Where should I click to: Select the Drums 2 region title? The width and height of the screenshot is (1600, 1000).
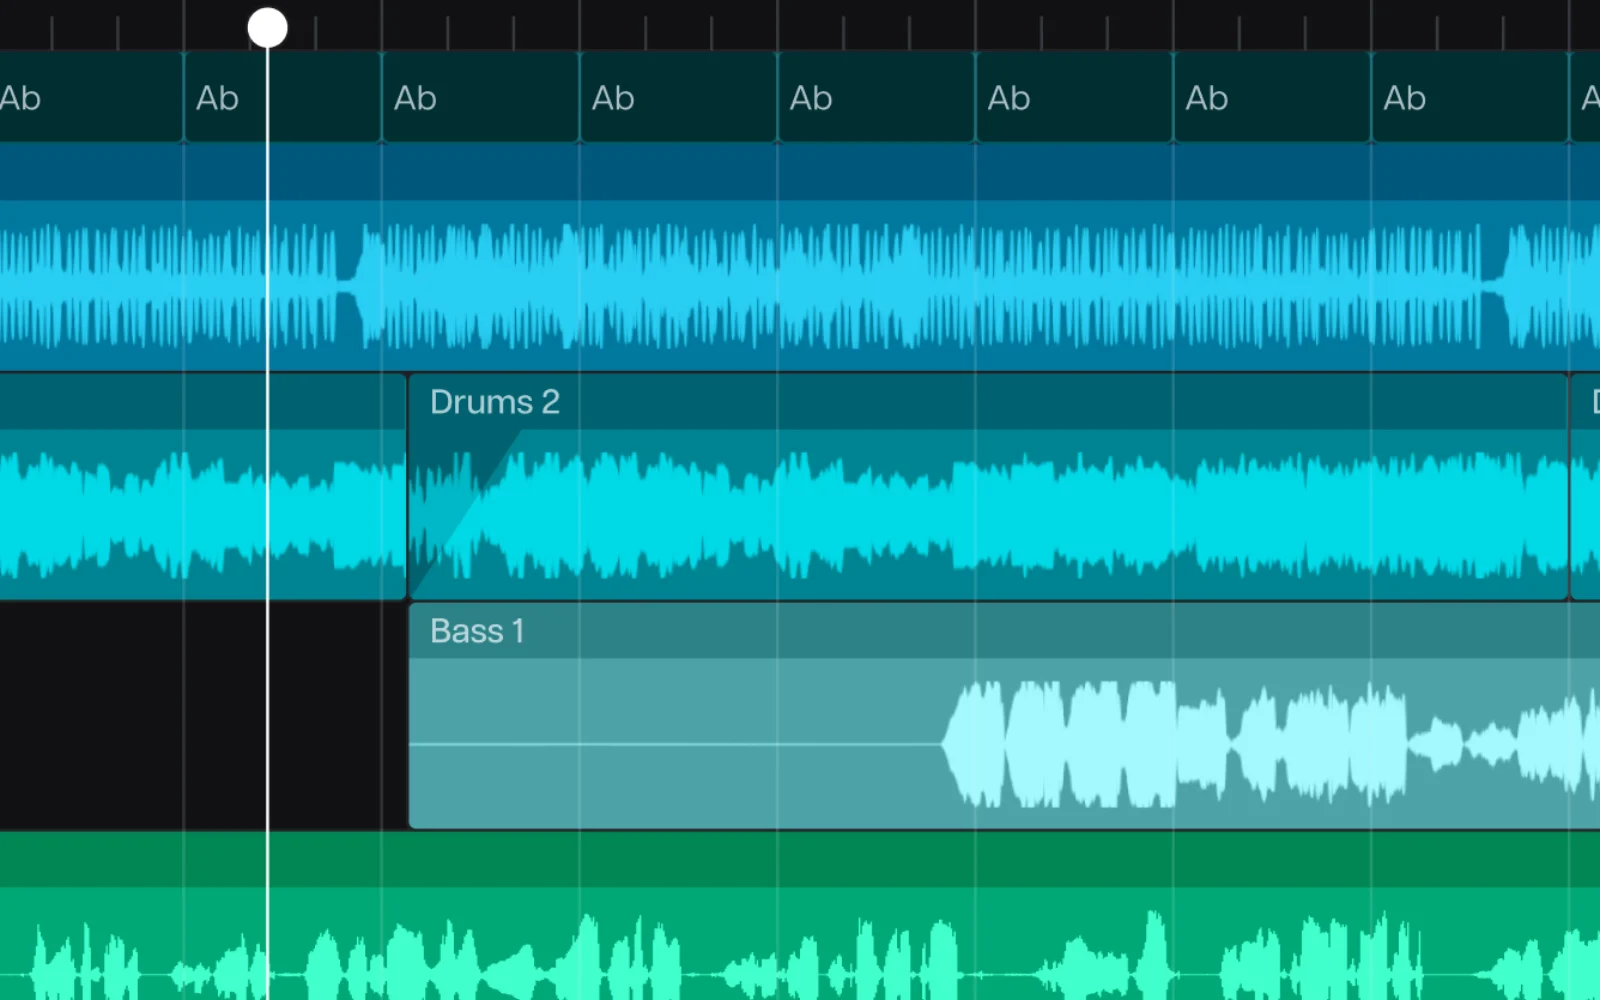click(494, 402)
